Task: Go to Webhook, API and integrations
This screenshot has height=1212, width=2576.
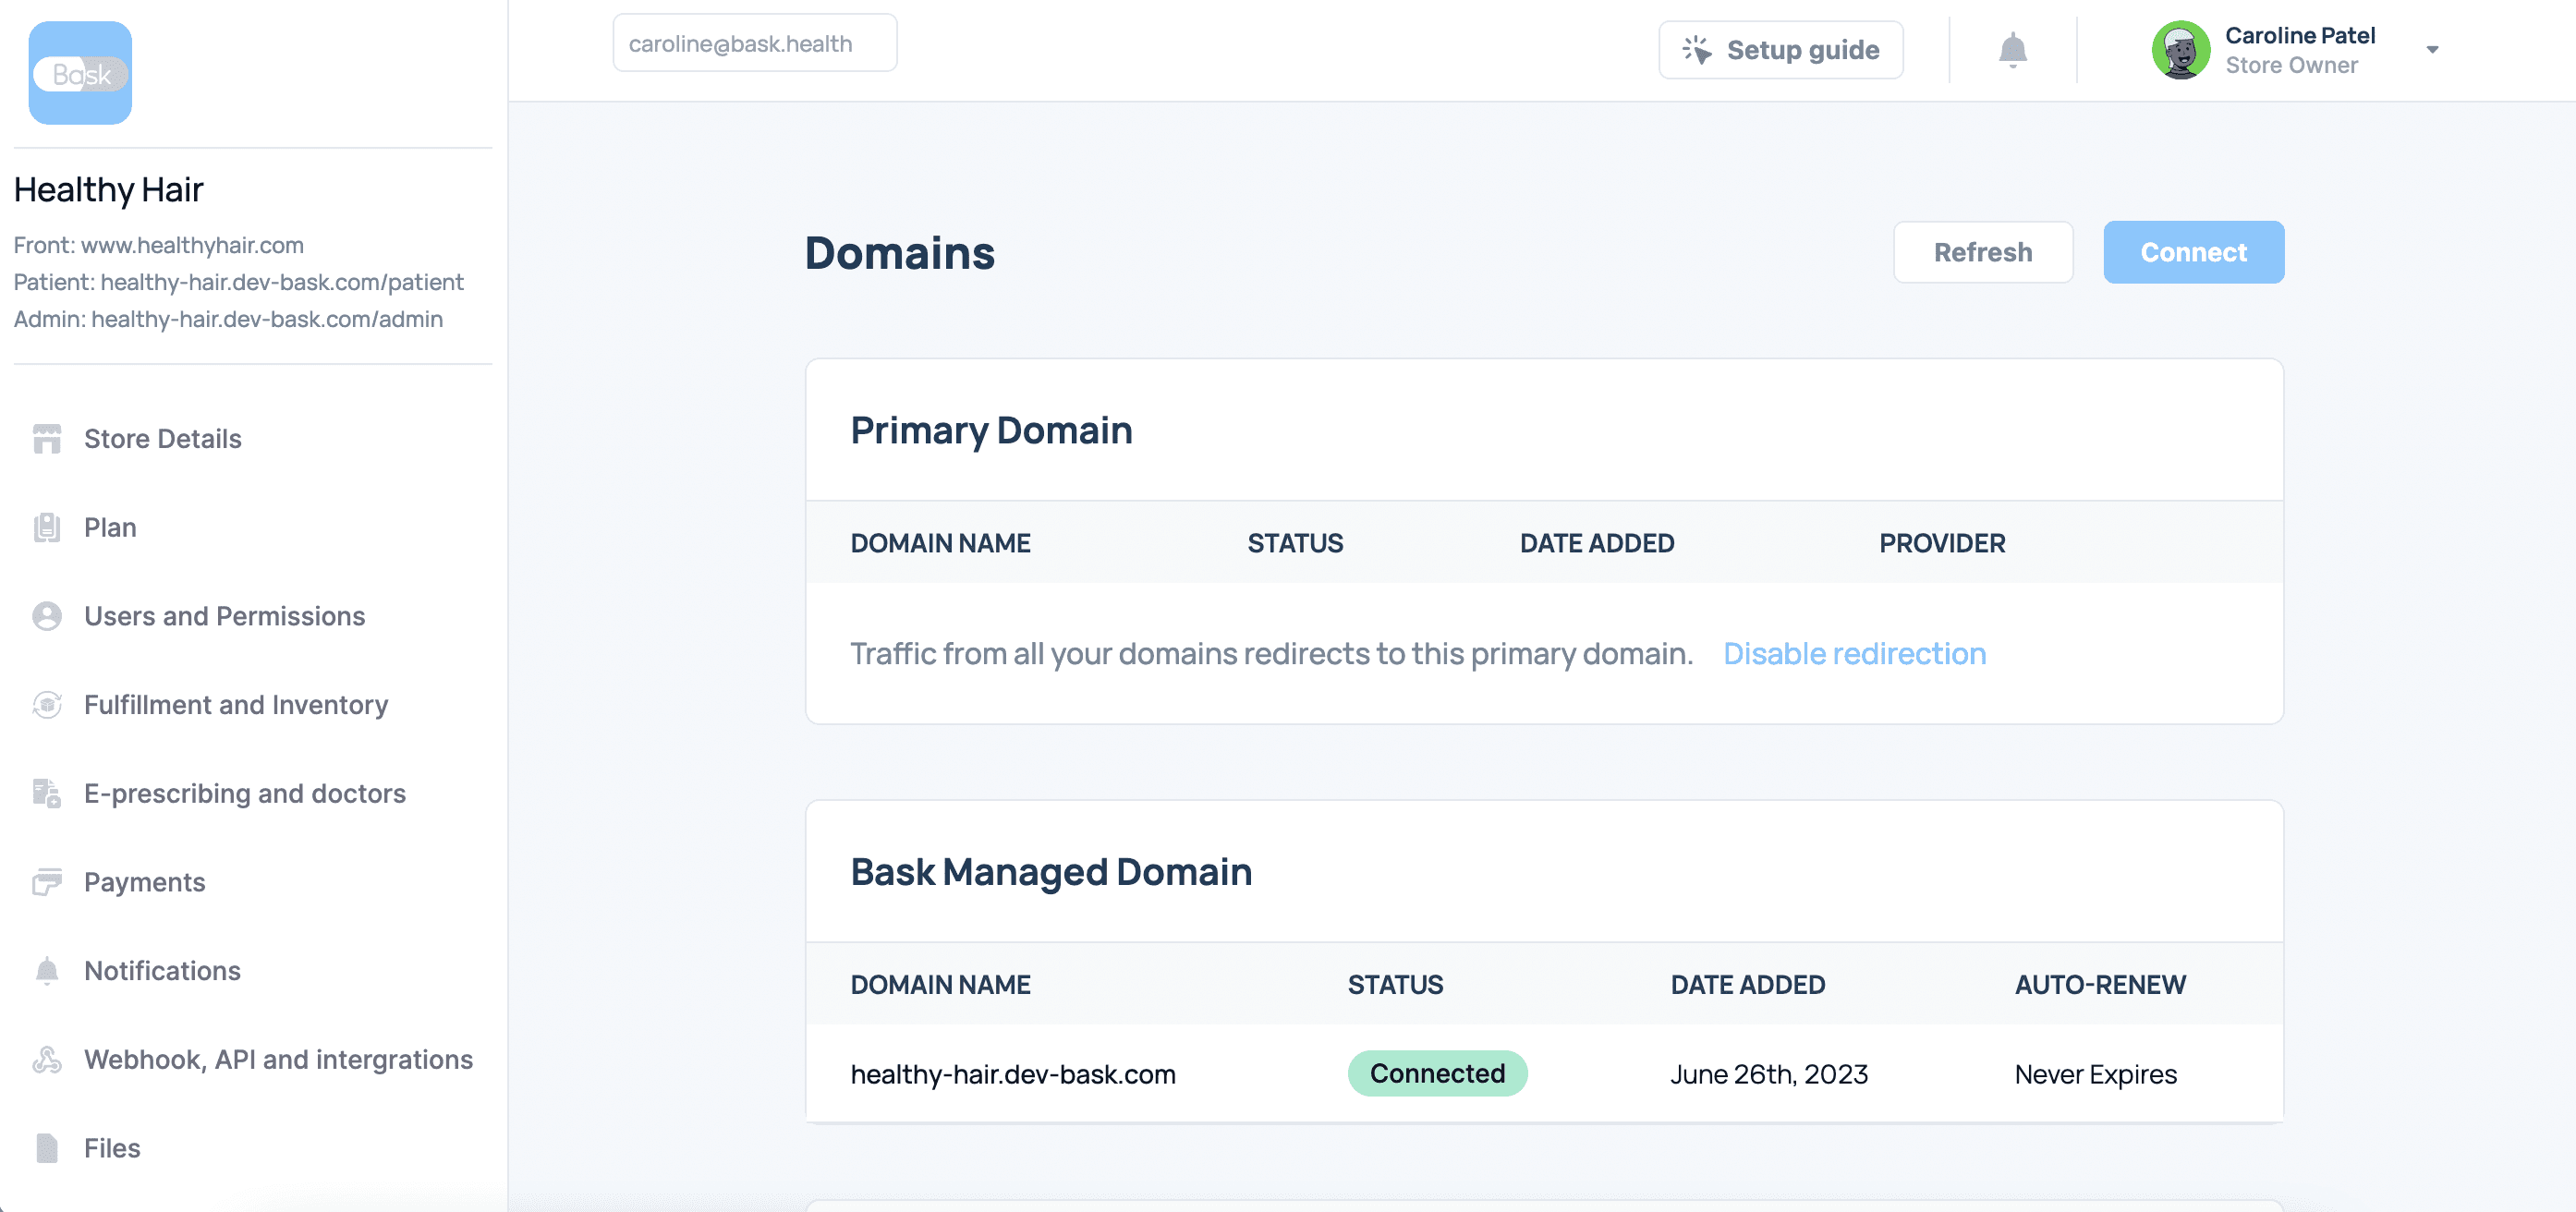Action: (x=278, y=1059)
